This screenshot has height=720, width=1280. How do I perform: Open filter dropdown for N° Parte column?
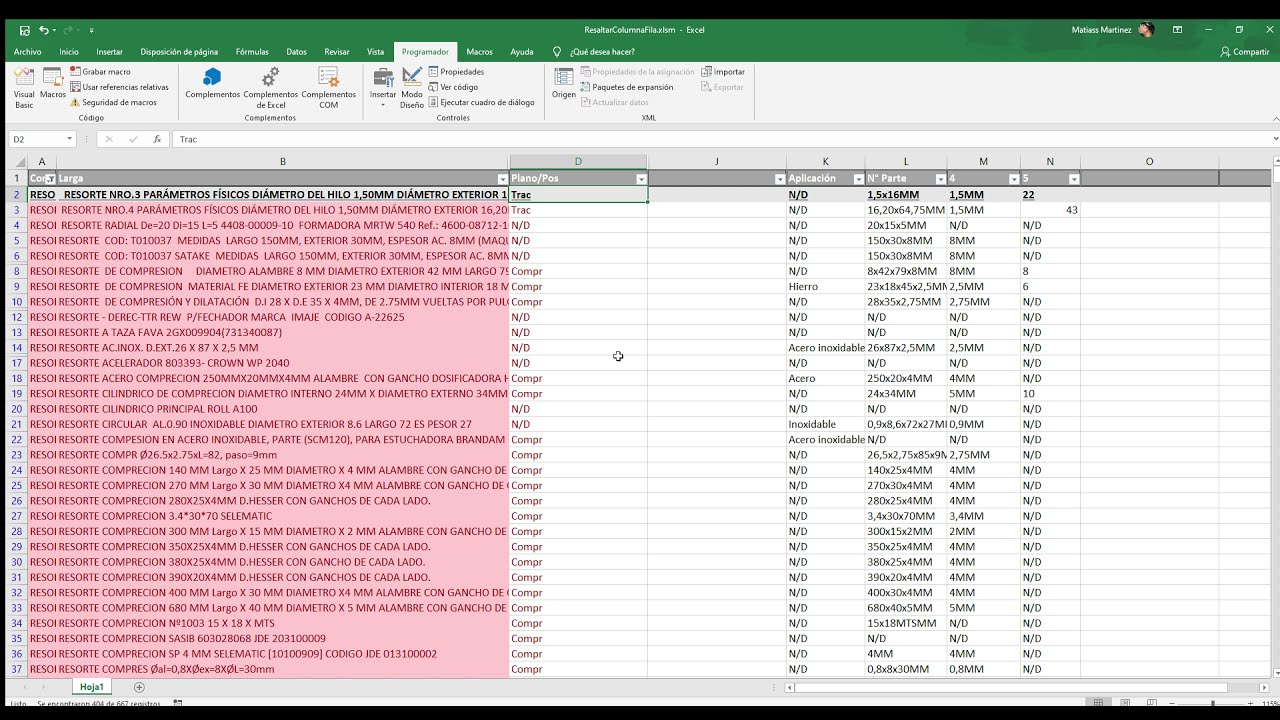(x=940, y=179)
